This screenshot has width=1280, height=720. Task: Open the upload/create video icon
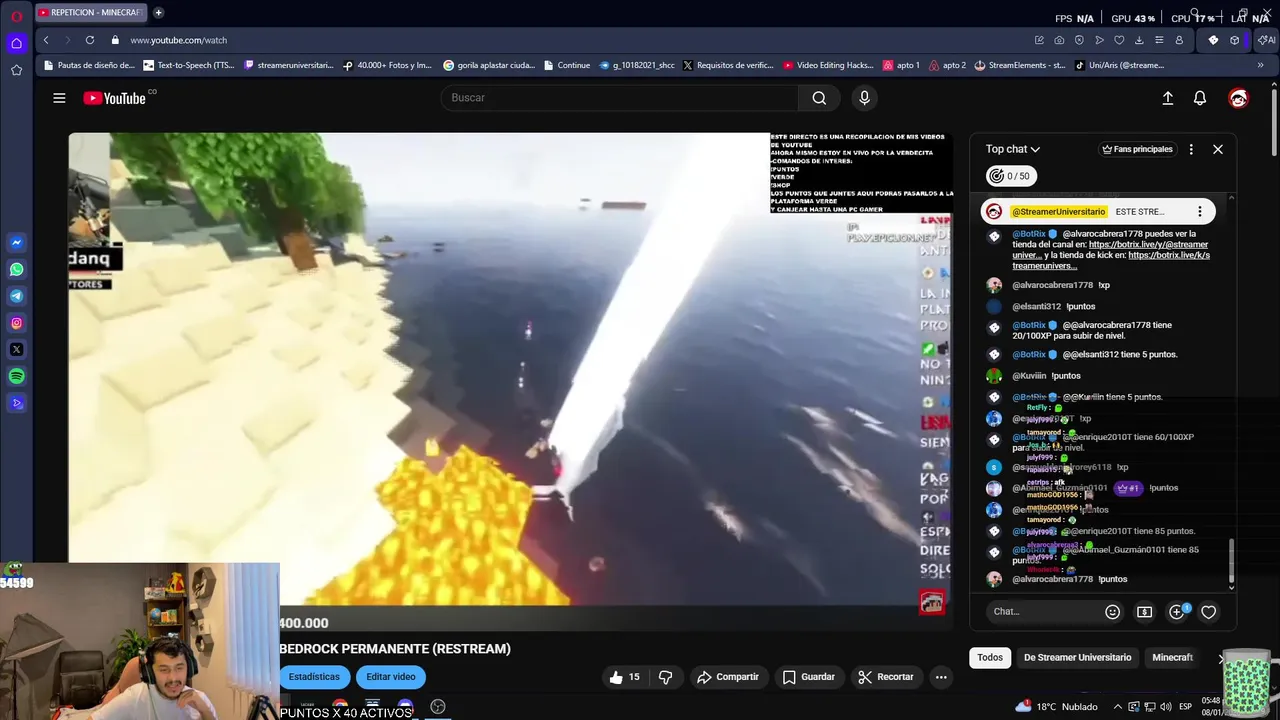point(1167,98)
